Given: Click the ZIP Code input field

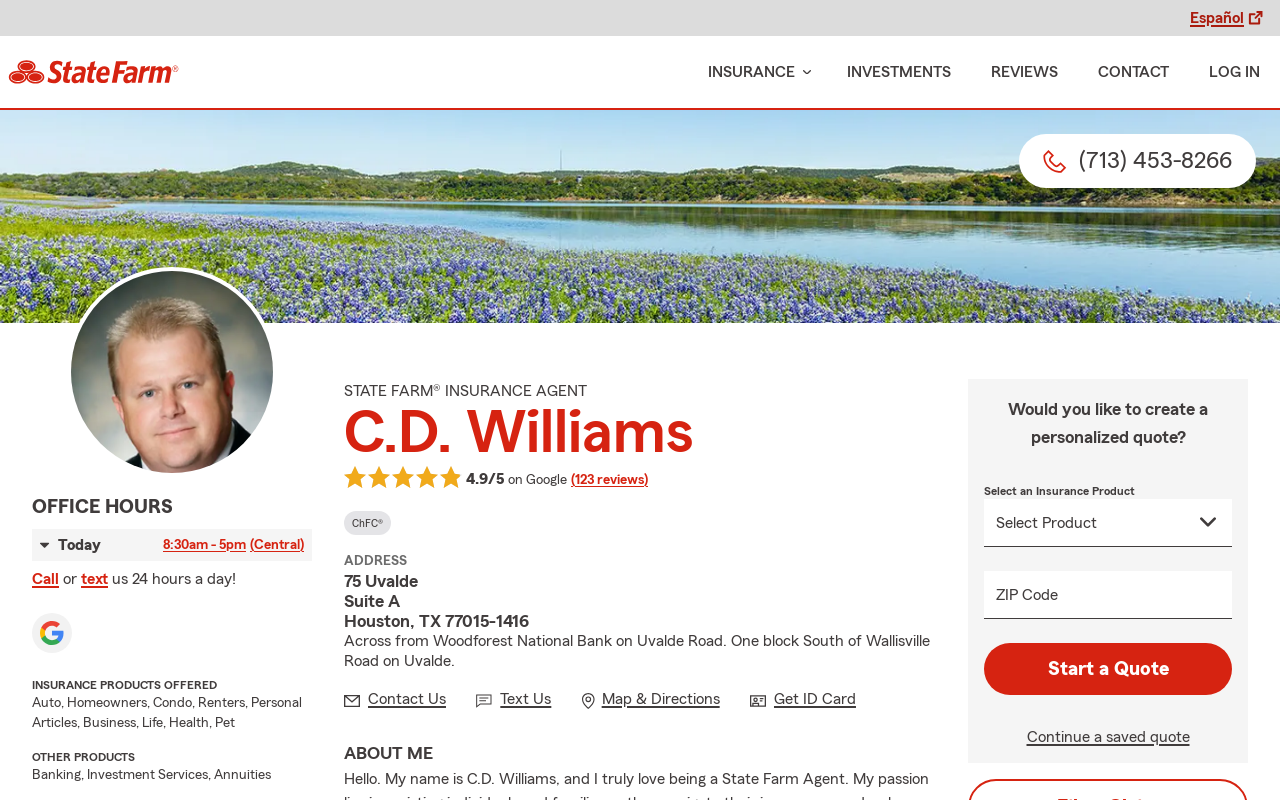Looking at the screenshot, I should [x=1108, y=595].
